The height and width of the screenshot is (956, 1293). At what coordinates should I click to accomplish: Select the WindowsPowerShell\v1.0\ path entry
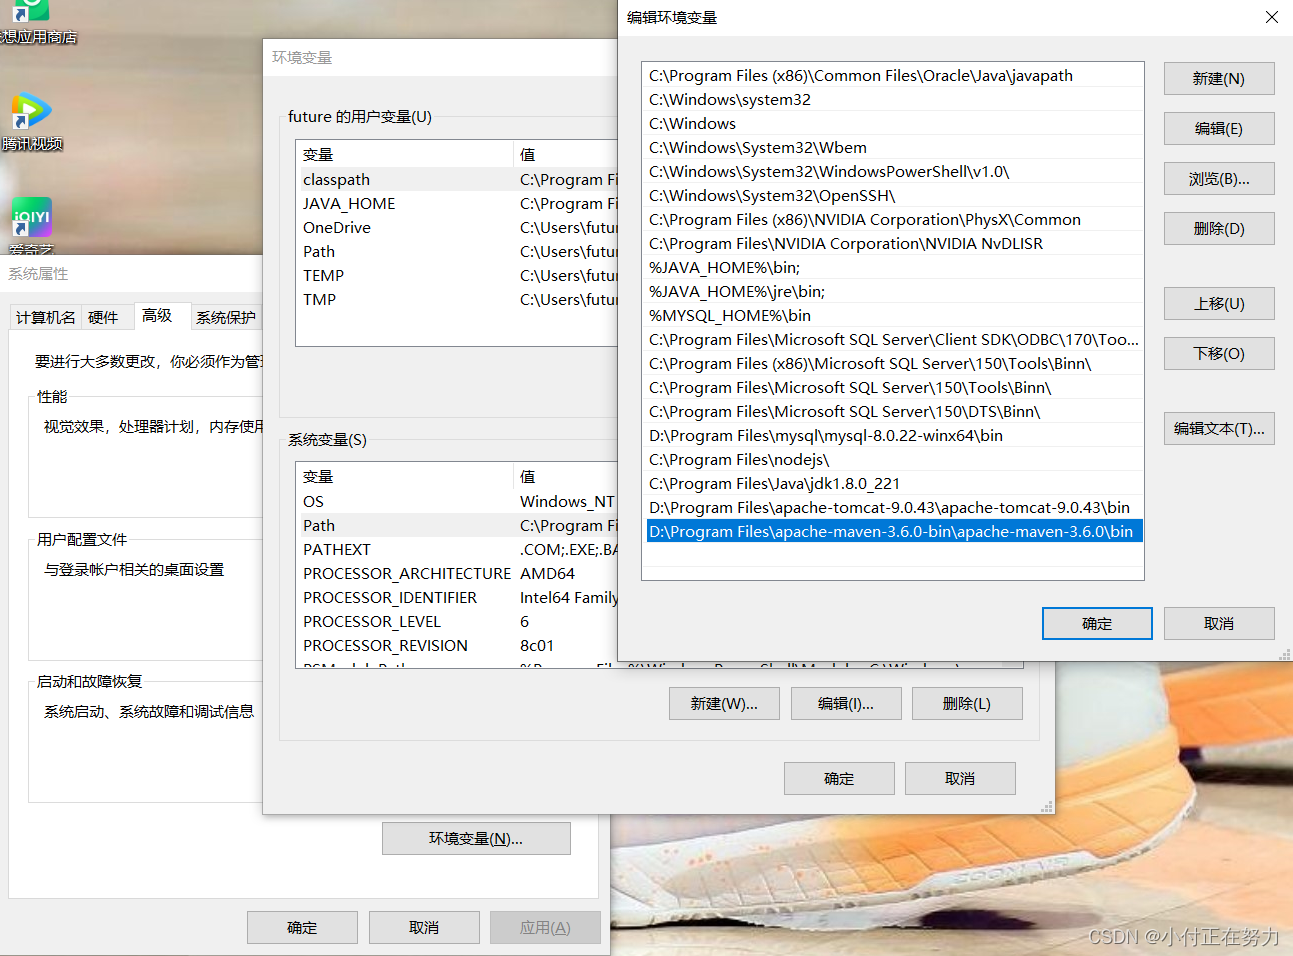point(894,172)
